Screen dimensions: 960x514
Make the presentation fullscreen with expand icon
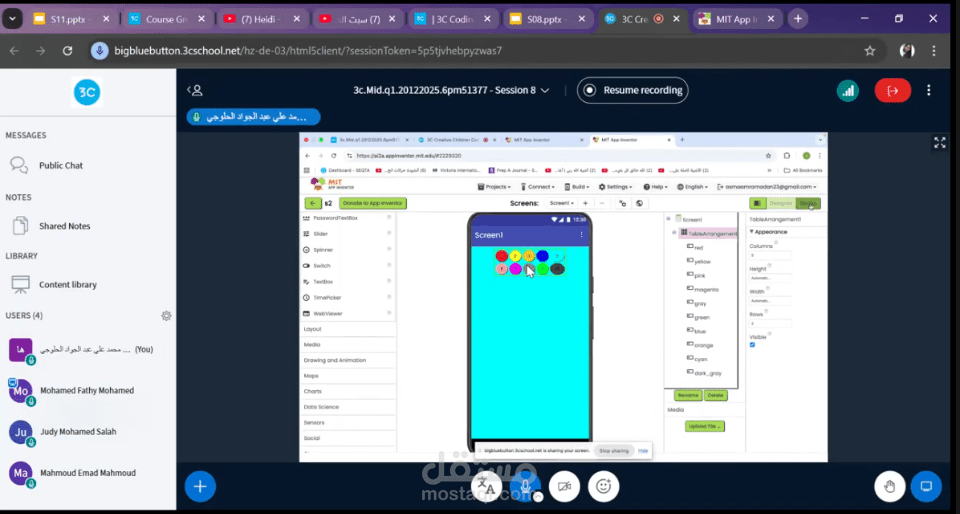[x=940, y=143]
